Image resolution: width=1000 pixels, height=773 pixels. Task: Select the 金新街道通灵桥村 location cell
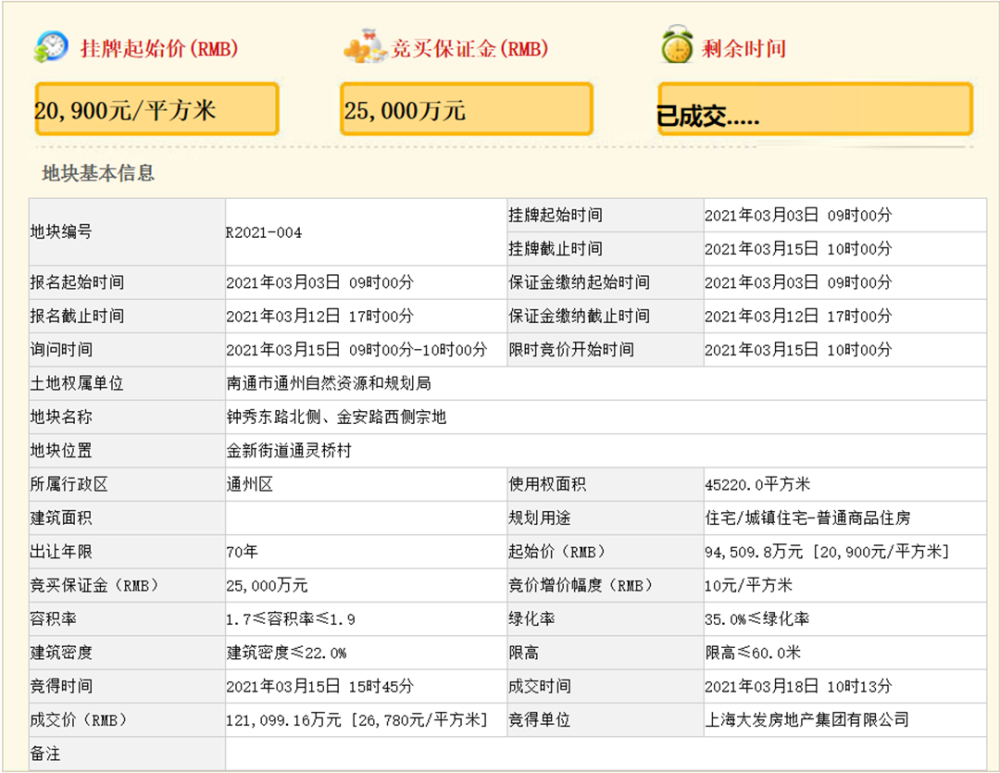(606, 451)
